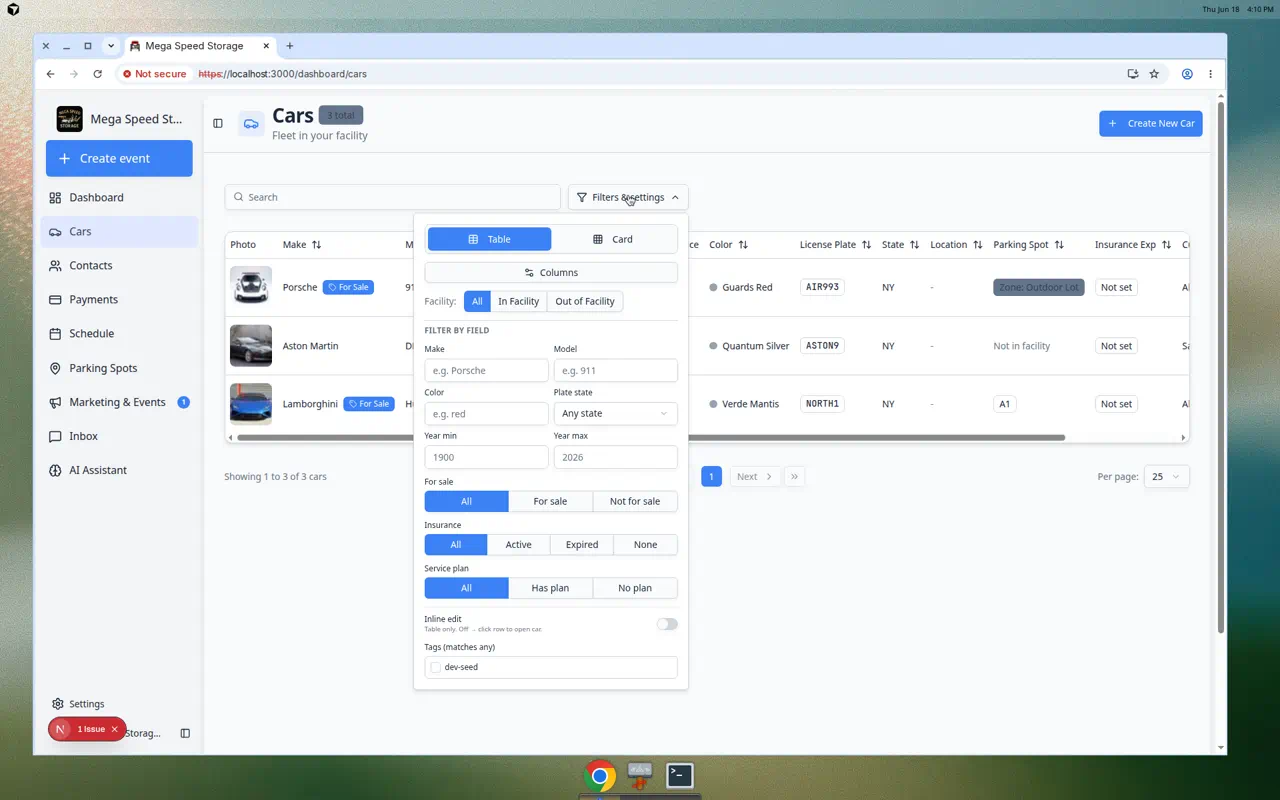Screen dimensions: 1280x800
Task: Open Cars in the sidebar
Action: pyautogui.click(x=119, y=231)
